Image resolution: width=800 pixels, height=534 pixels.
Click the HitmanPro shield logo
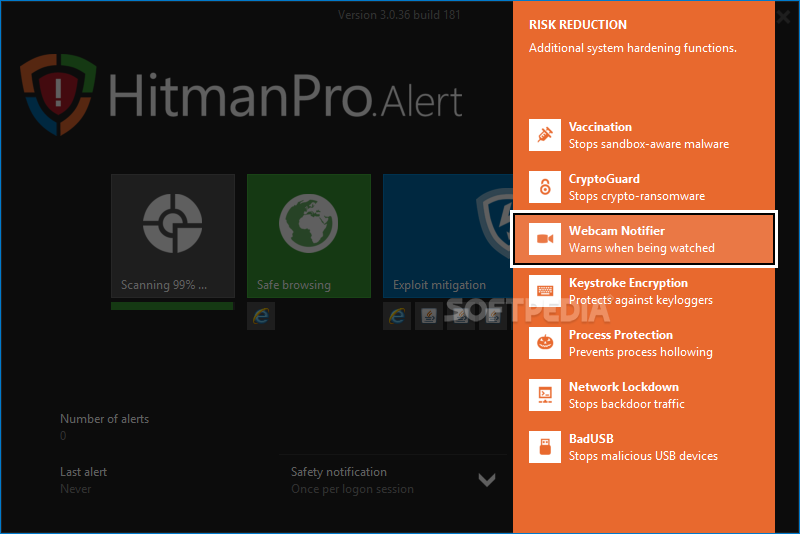click(x=58, y=94)
